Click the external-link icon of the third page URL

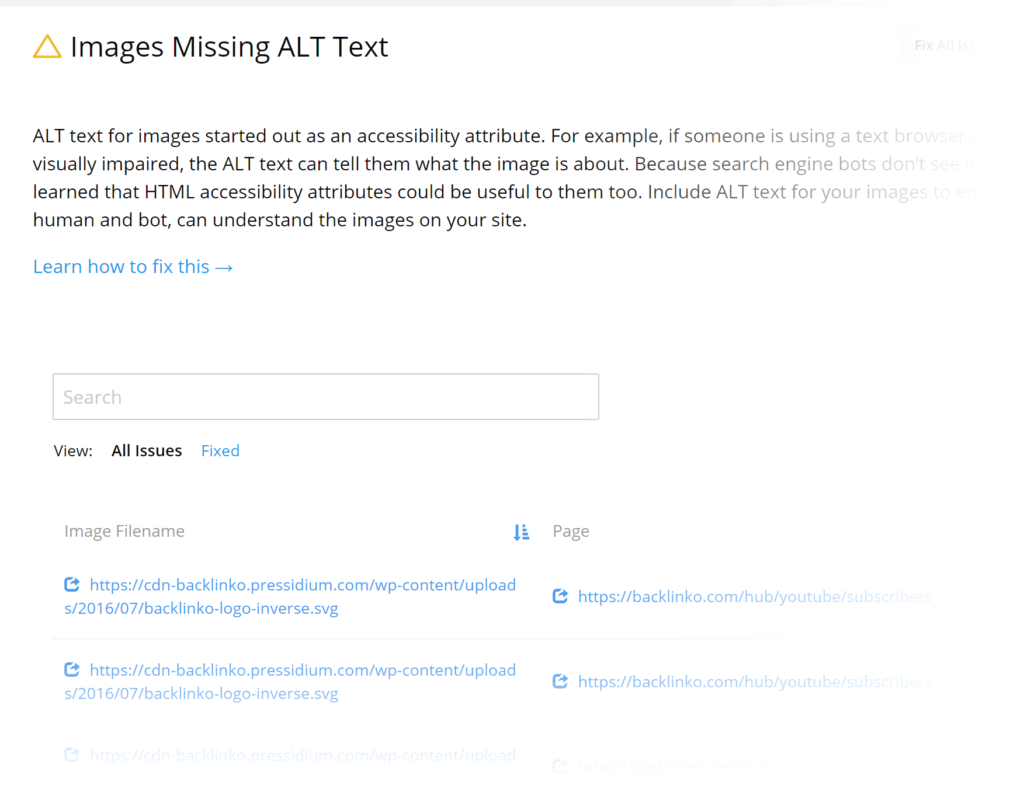pyautogui.click(x=561, y=767)
